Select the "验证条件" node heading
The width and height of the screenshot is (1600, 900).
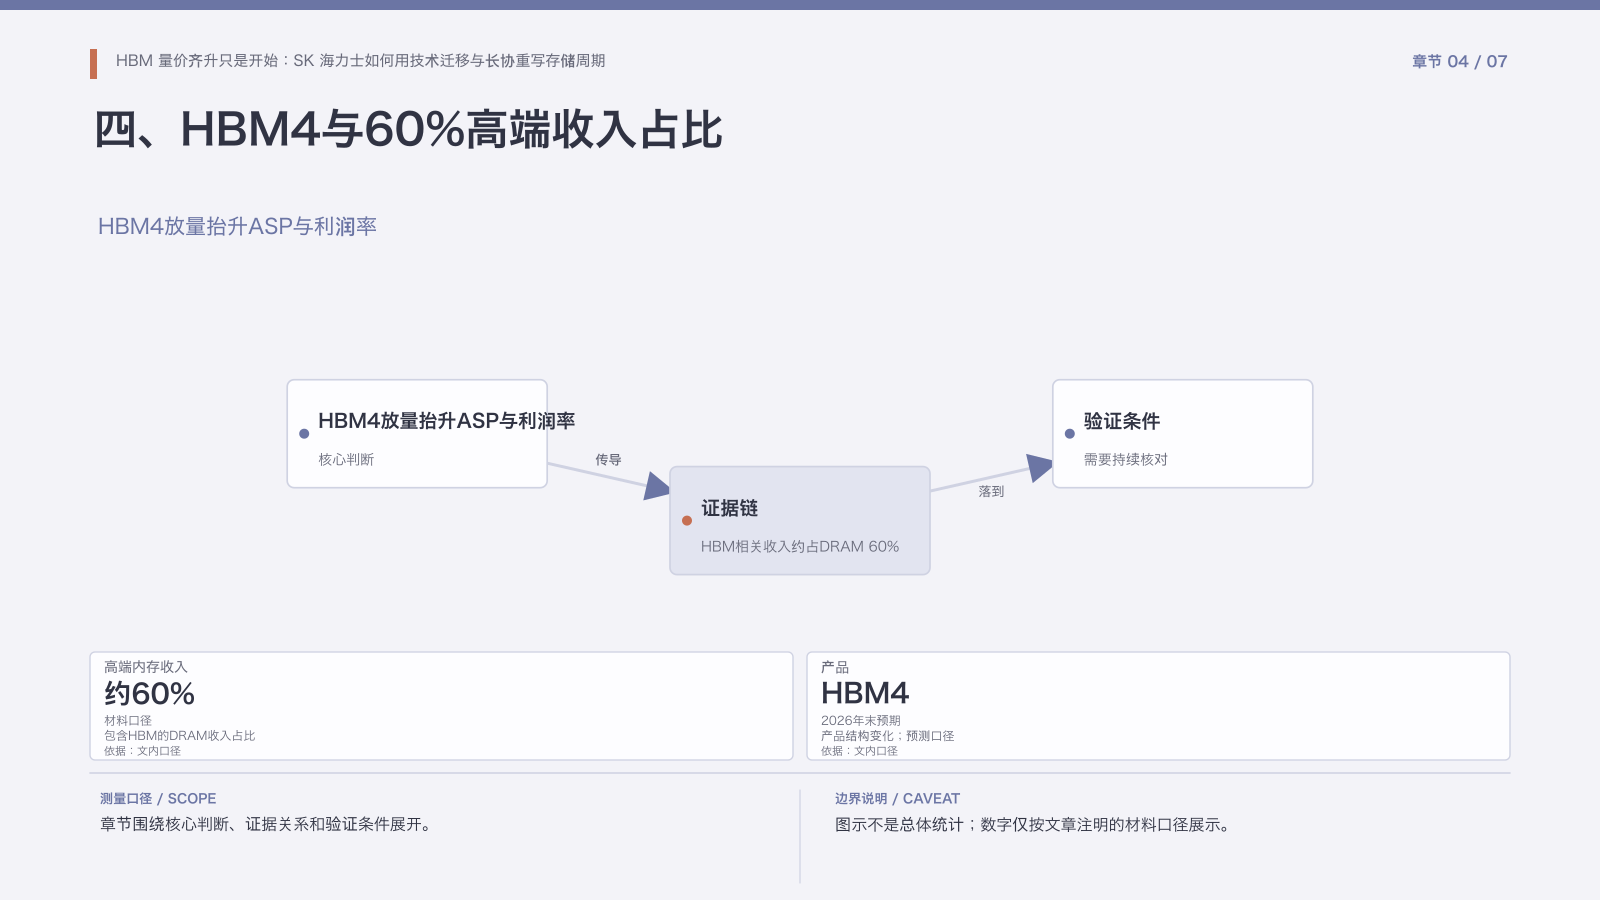[1122, 421]
